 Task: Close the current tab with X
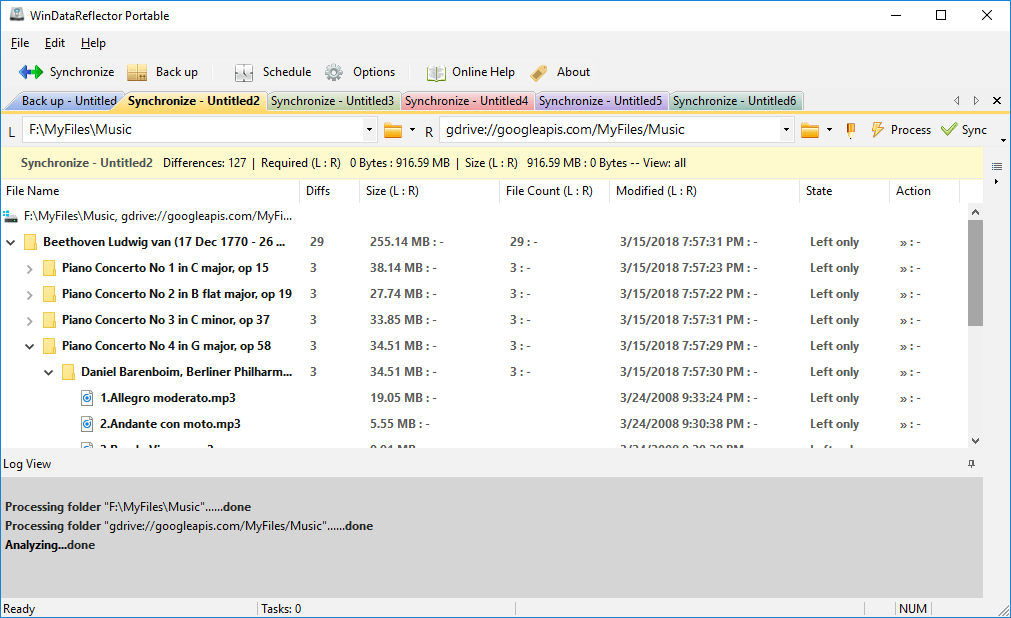click(997, 101)
